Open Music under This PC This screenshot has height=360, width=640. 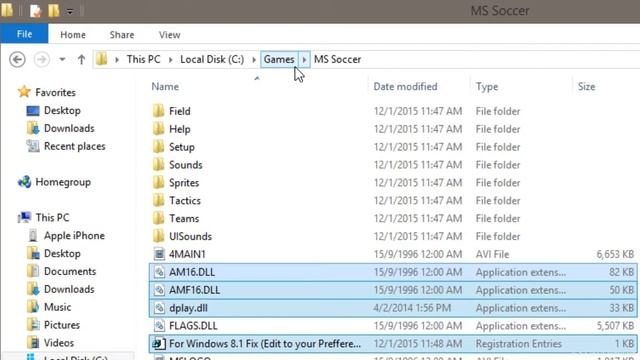tap(57, 307)
